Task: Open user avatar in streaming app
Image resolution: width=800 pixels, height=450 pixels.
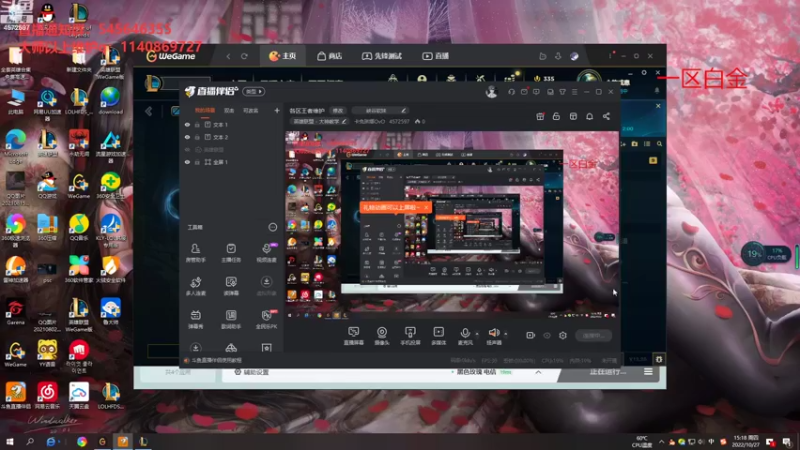Action: 491,92
